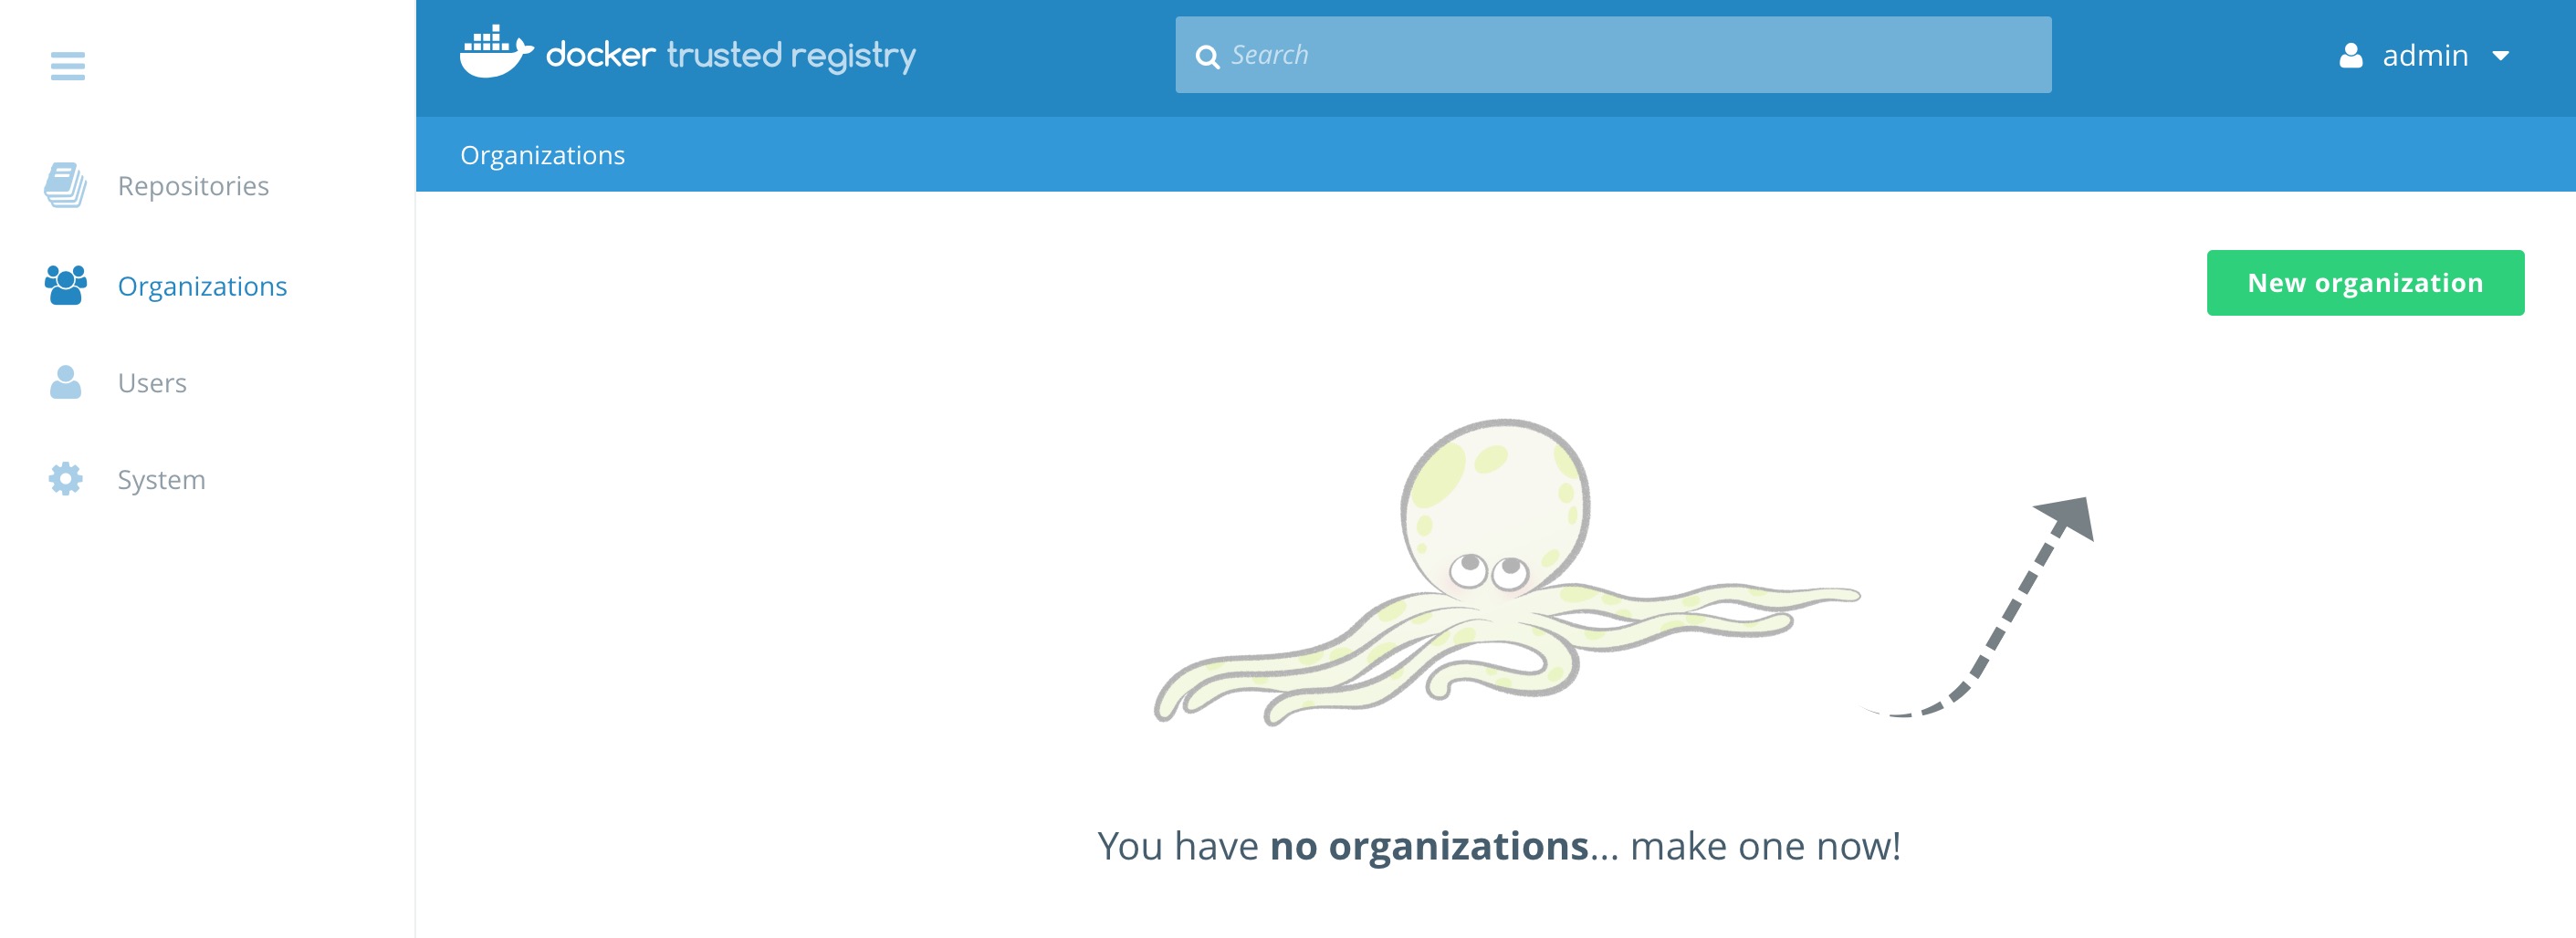Open System settings in the sidebar
This screenshot has width=2576, height=938.
pos(161,480)
